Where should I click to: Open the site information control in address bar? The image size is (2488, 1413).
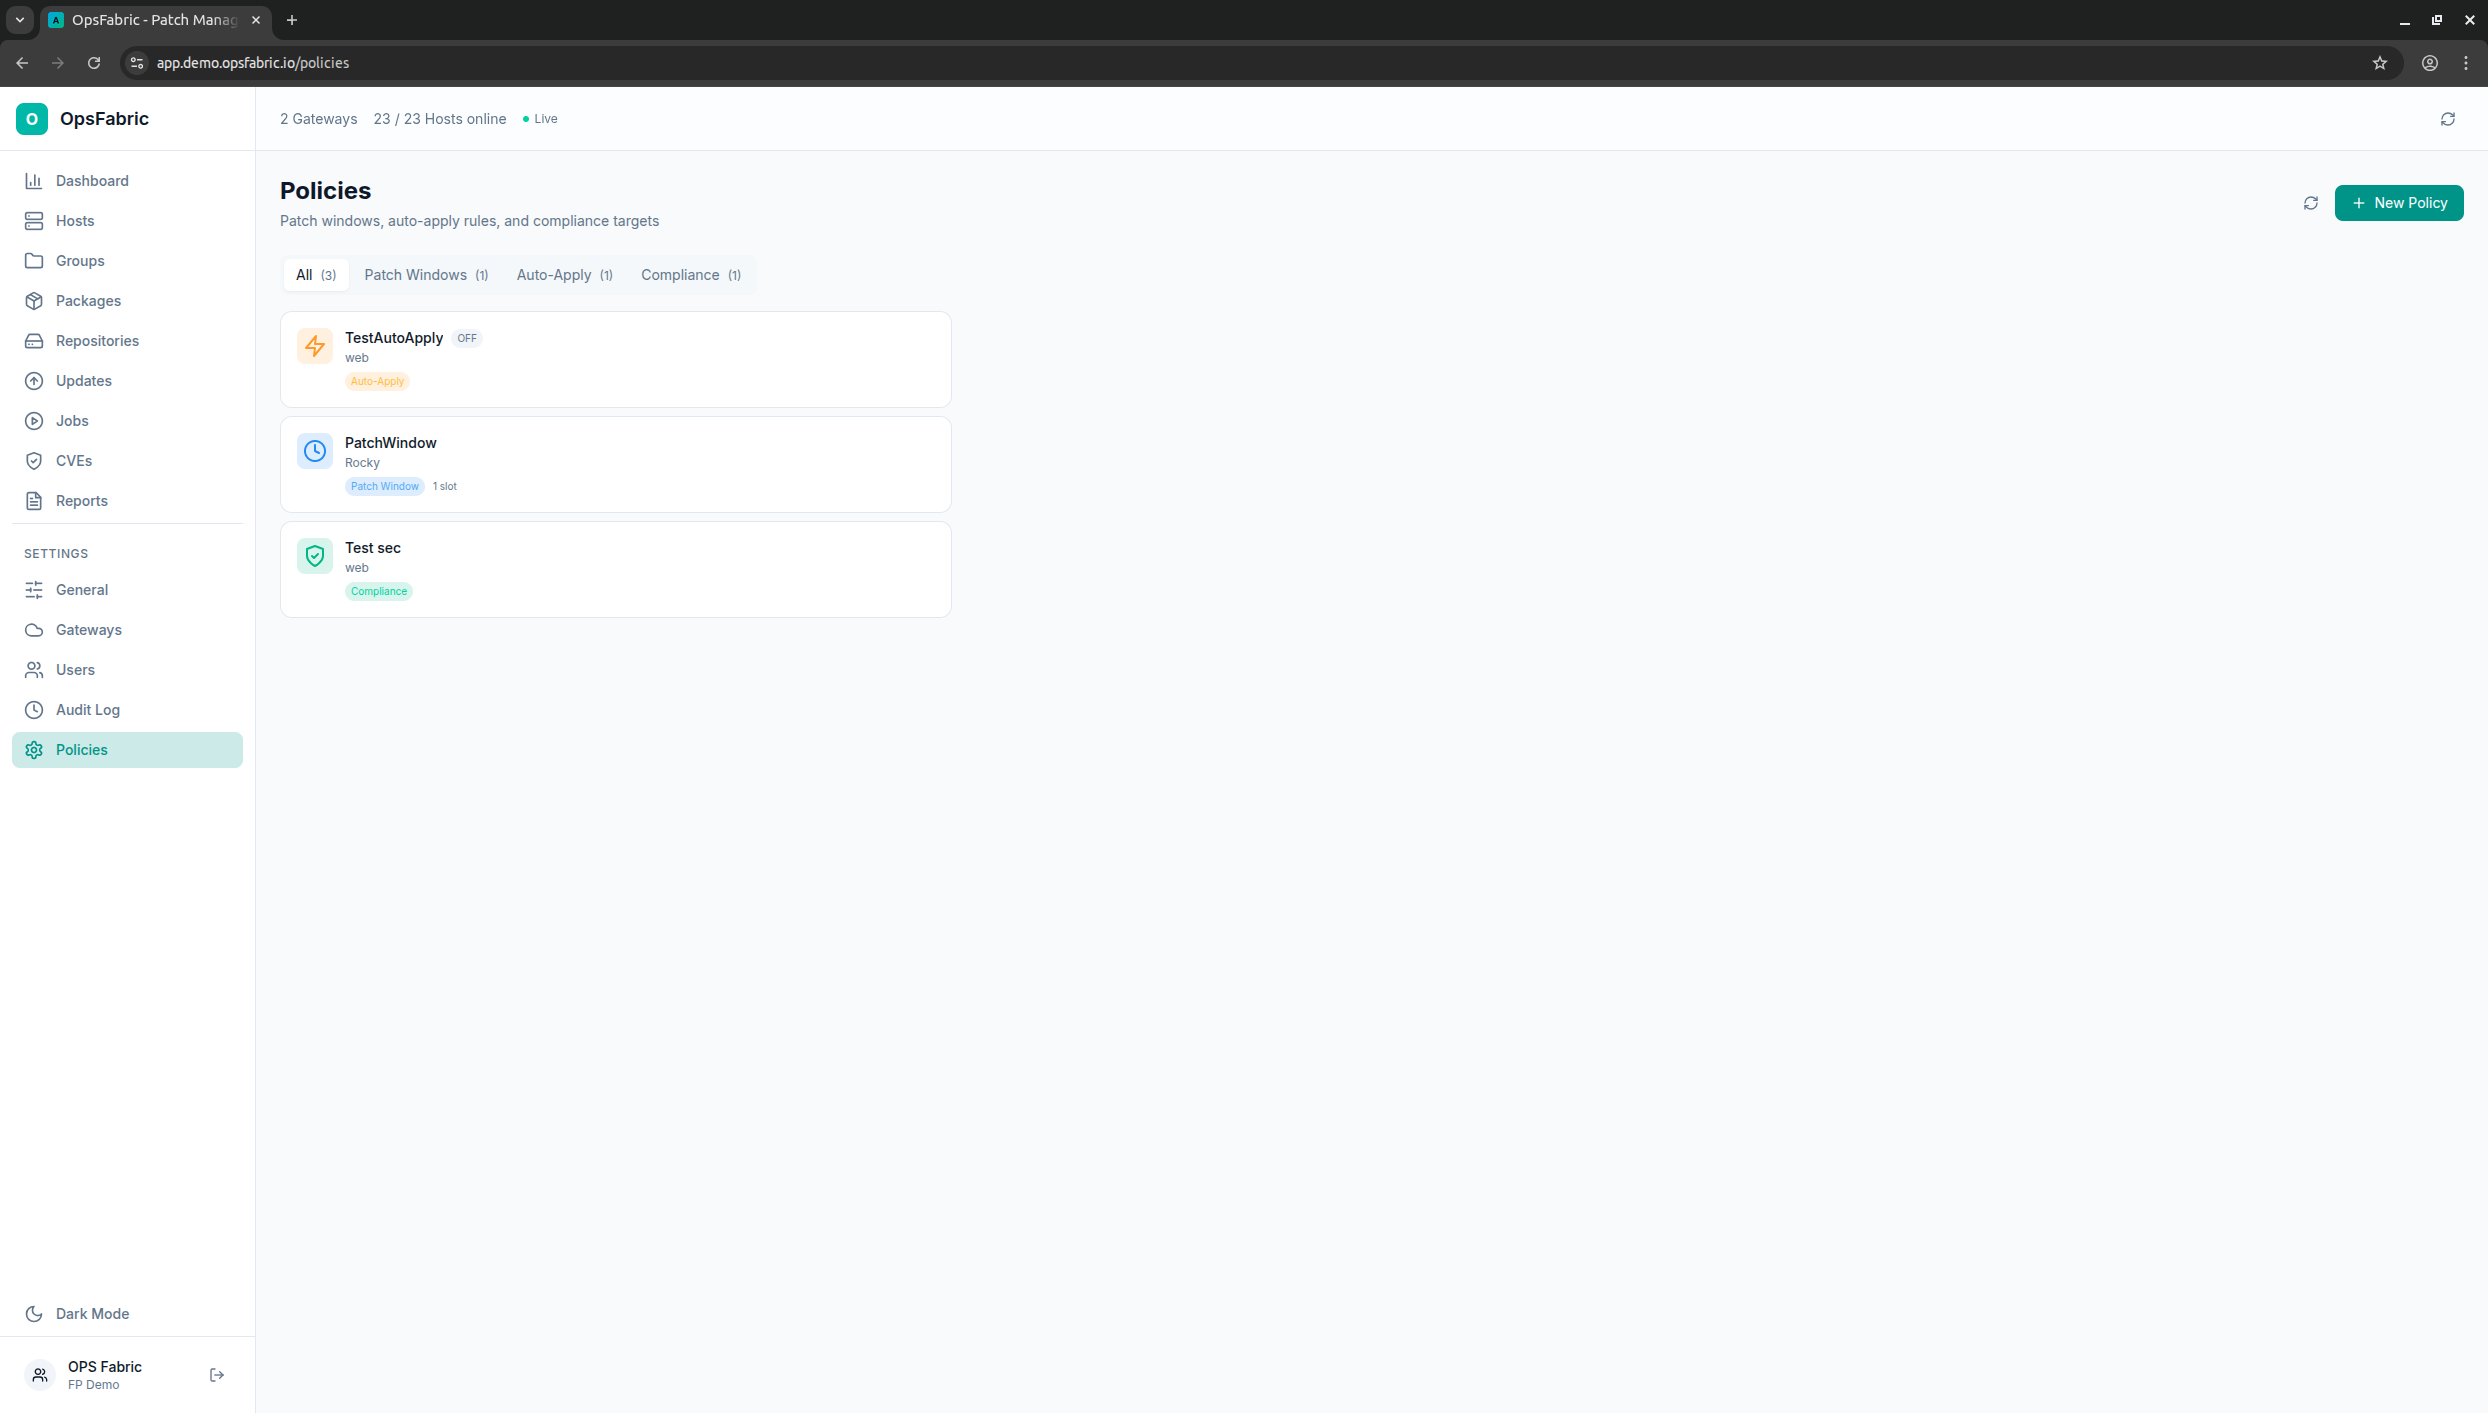pos(137,63)
